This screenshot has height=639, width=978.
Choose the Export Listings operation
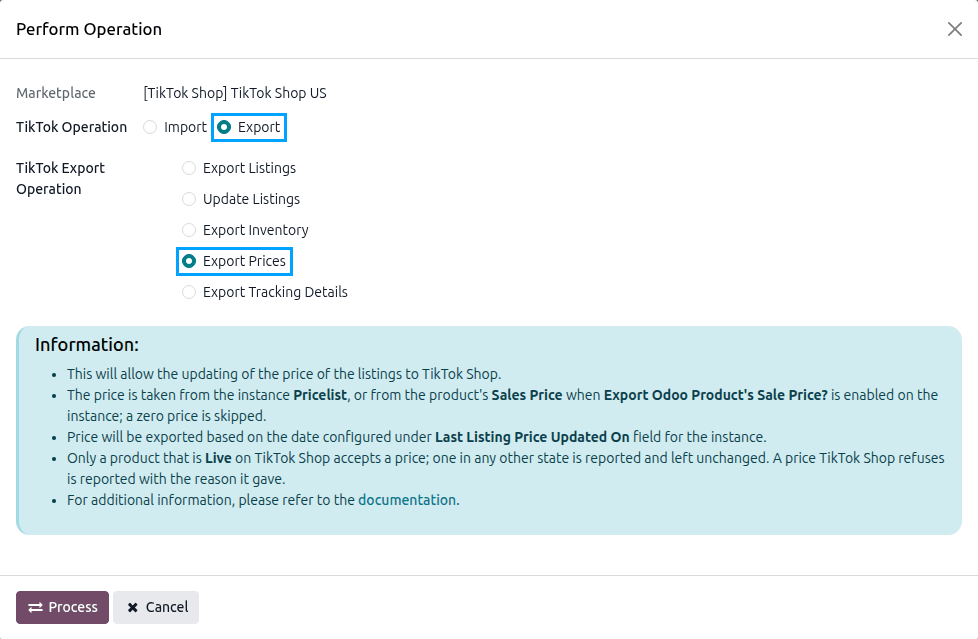188,168
